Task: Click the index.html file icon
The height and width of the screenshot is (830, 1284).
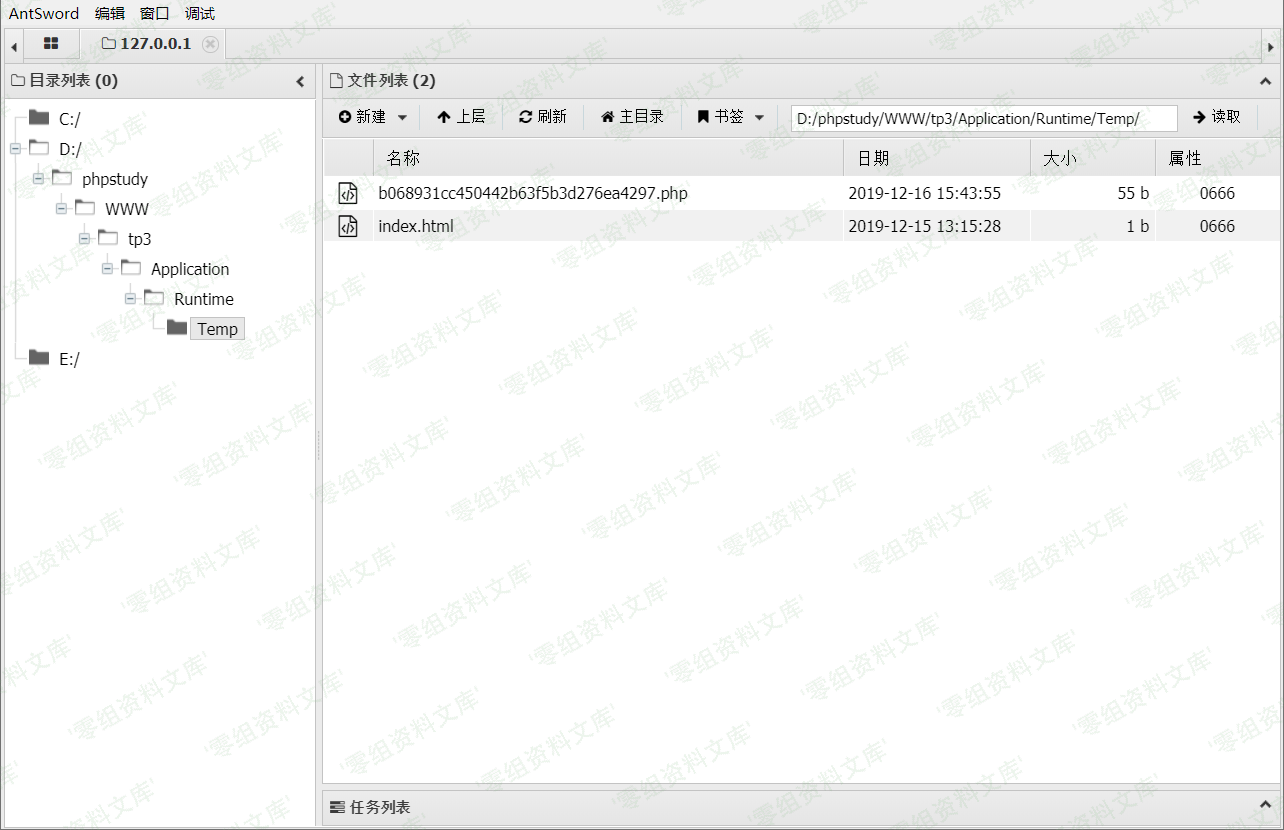Action: pos(348,227)
